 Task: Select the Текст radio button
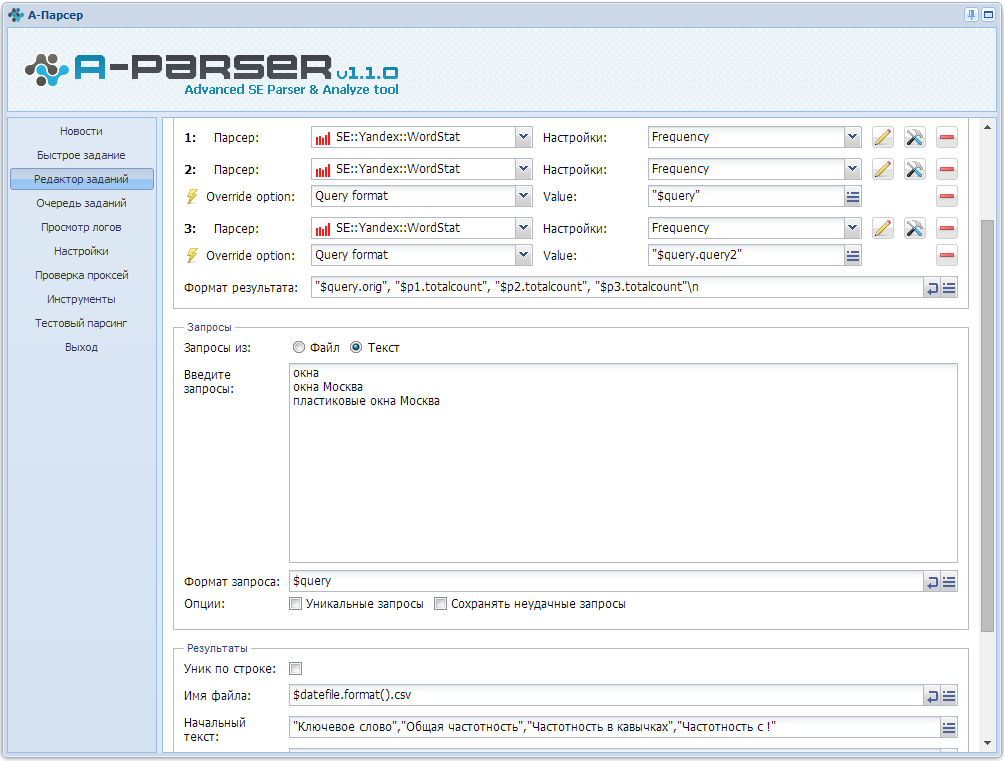[356, 347]
